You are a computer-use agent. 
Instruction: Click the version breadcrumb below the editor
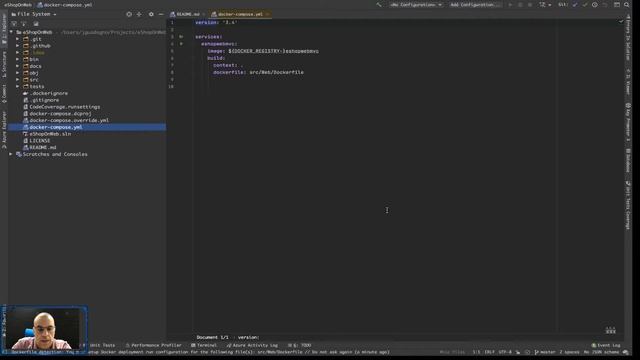pyautogui.click(x=248, y=338)
